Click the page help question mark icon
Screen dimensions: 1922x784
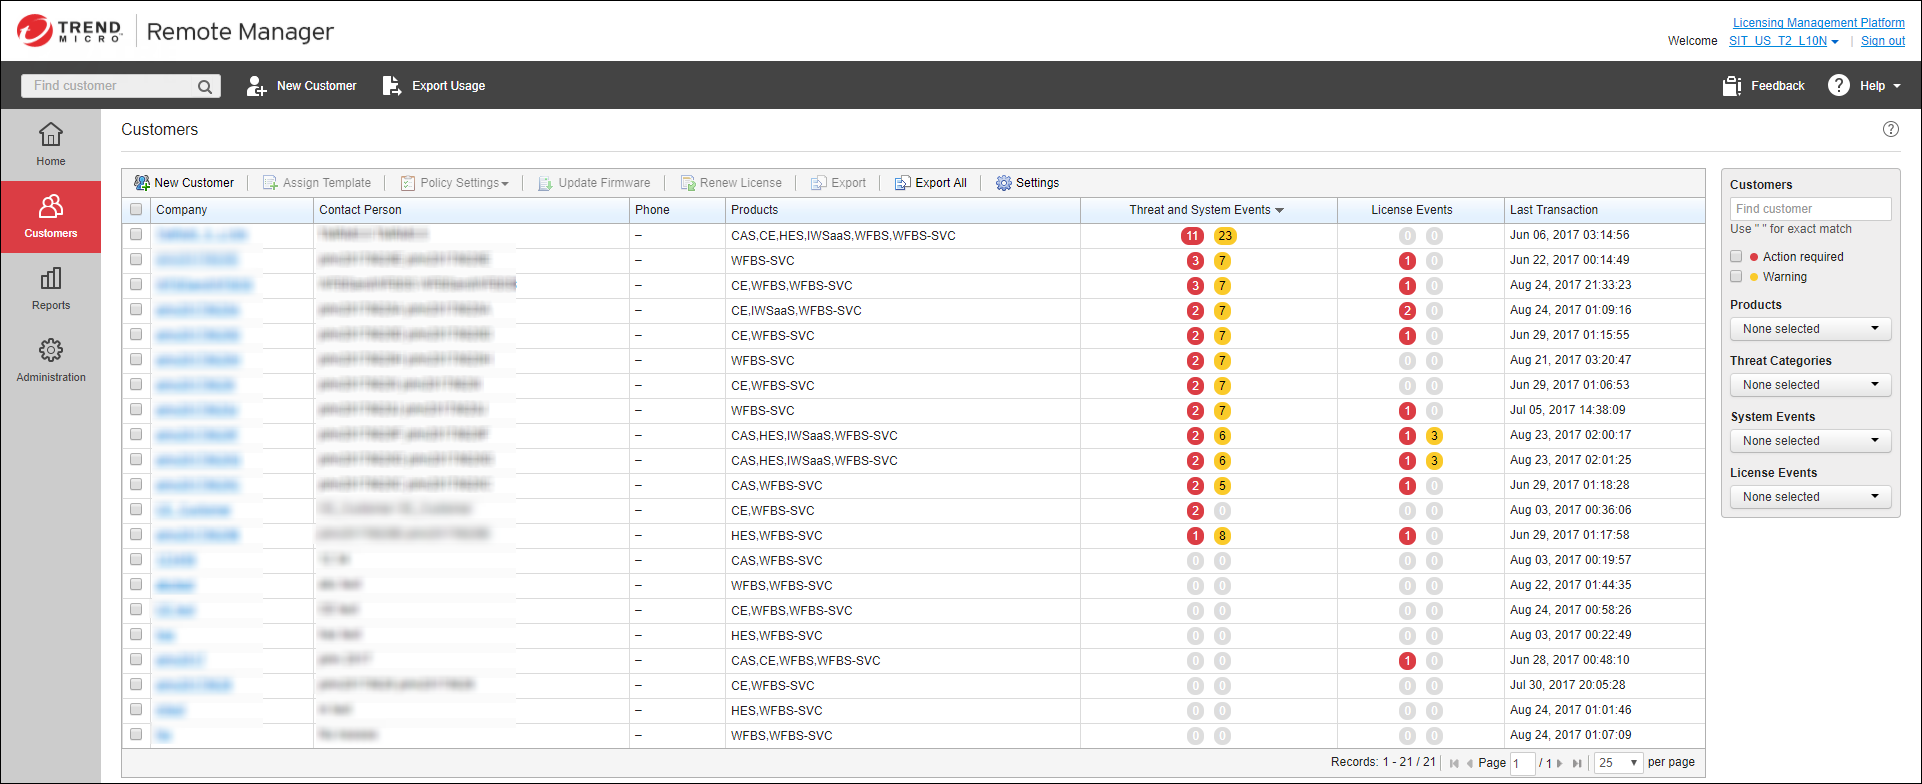coord(1890,129)
